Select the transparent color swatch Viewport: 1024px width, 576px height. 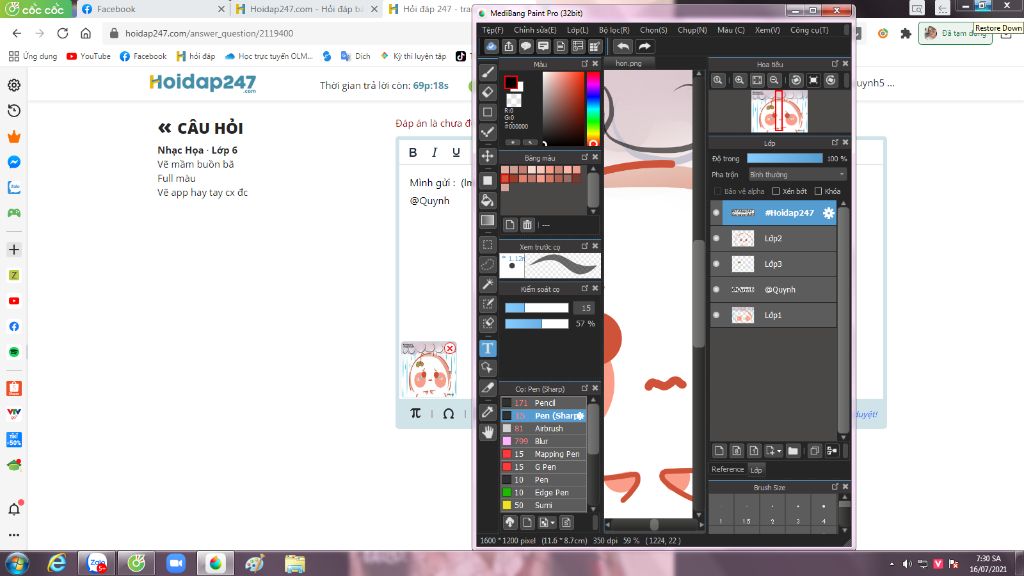coord(514,101)
